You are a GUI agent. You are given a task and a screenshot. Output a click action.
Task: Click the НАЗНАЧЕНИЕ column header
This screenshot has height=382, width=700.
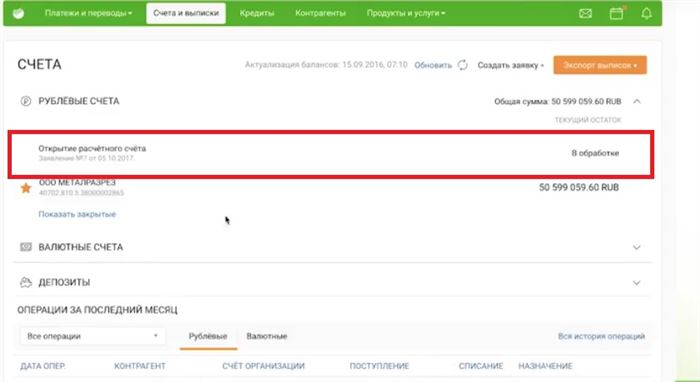click(x=545, y=366)
